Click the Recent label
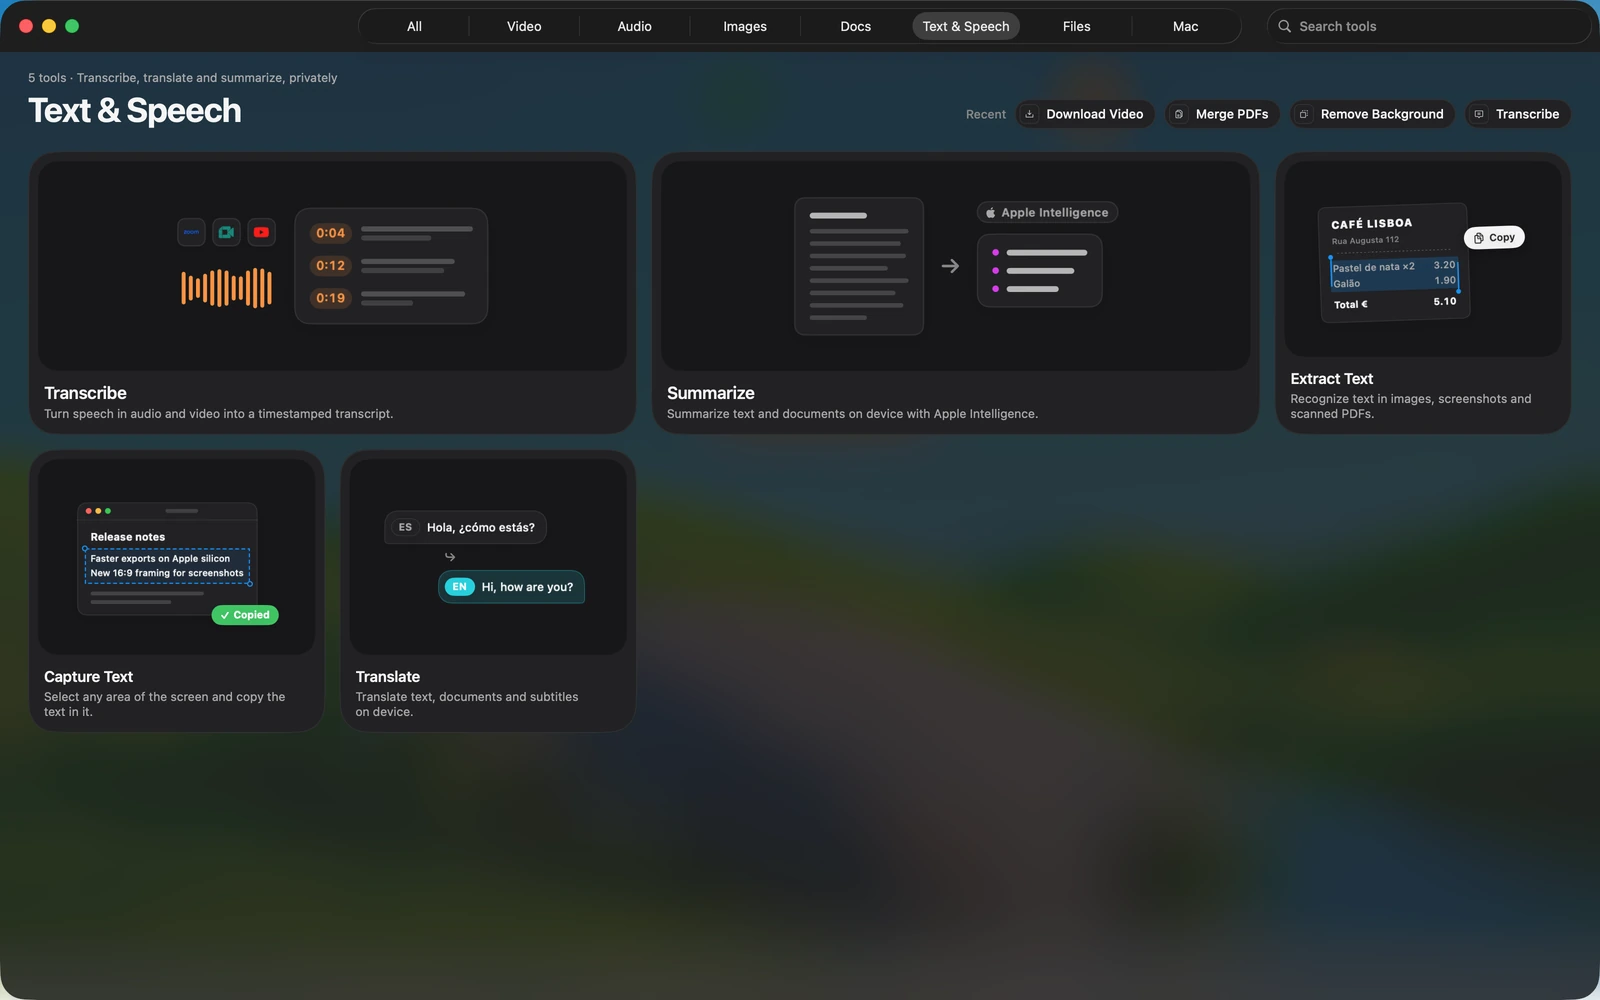 (x=985, y=114)
